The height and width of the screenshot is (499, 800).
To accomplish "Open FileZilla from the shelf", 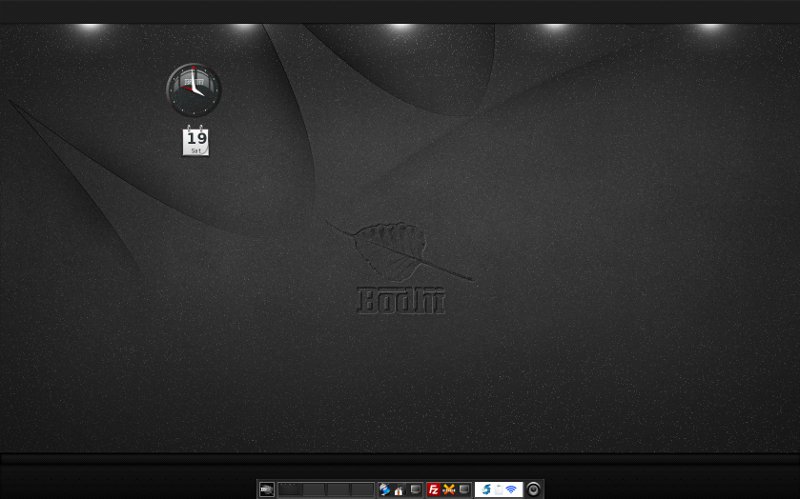I will tap(433, 490).
